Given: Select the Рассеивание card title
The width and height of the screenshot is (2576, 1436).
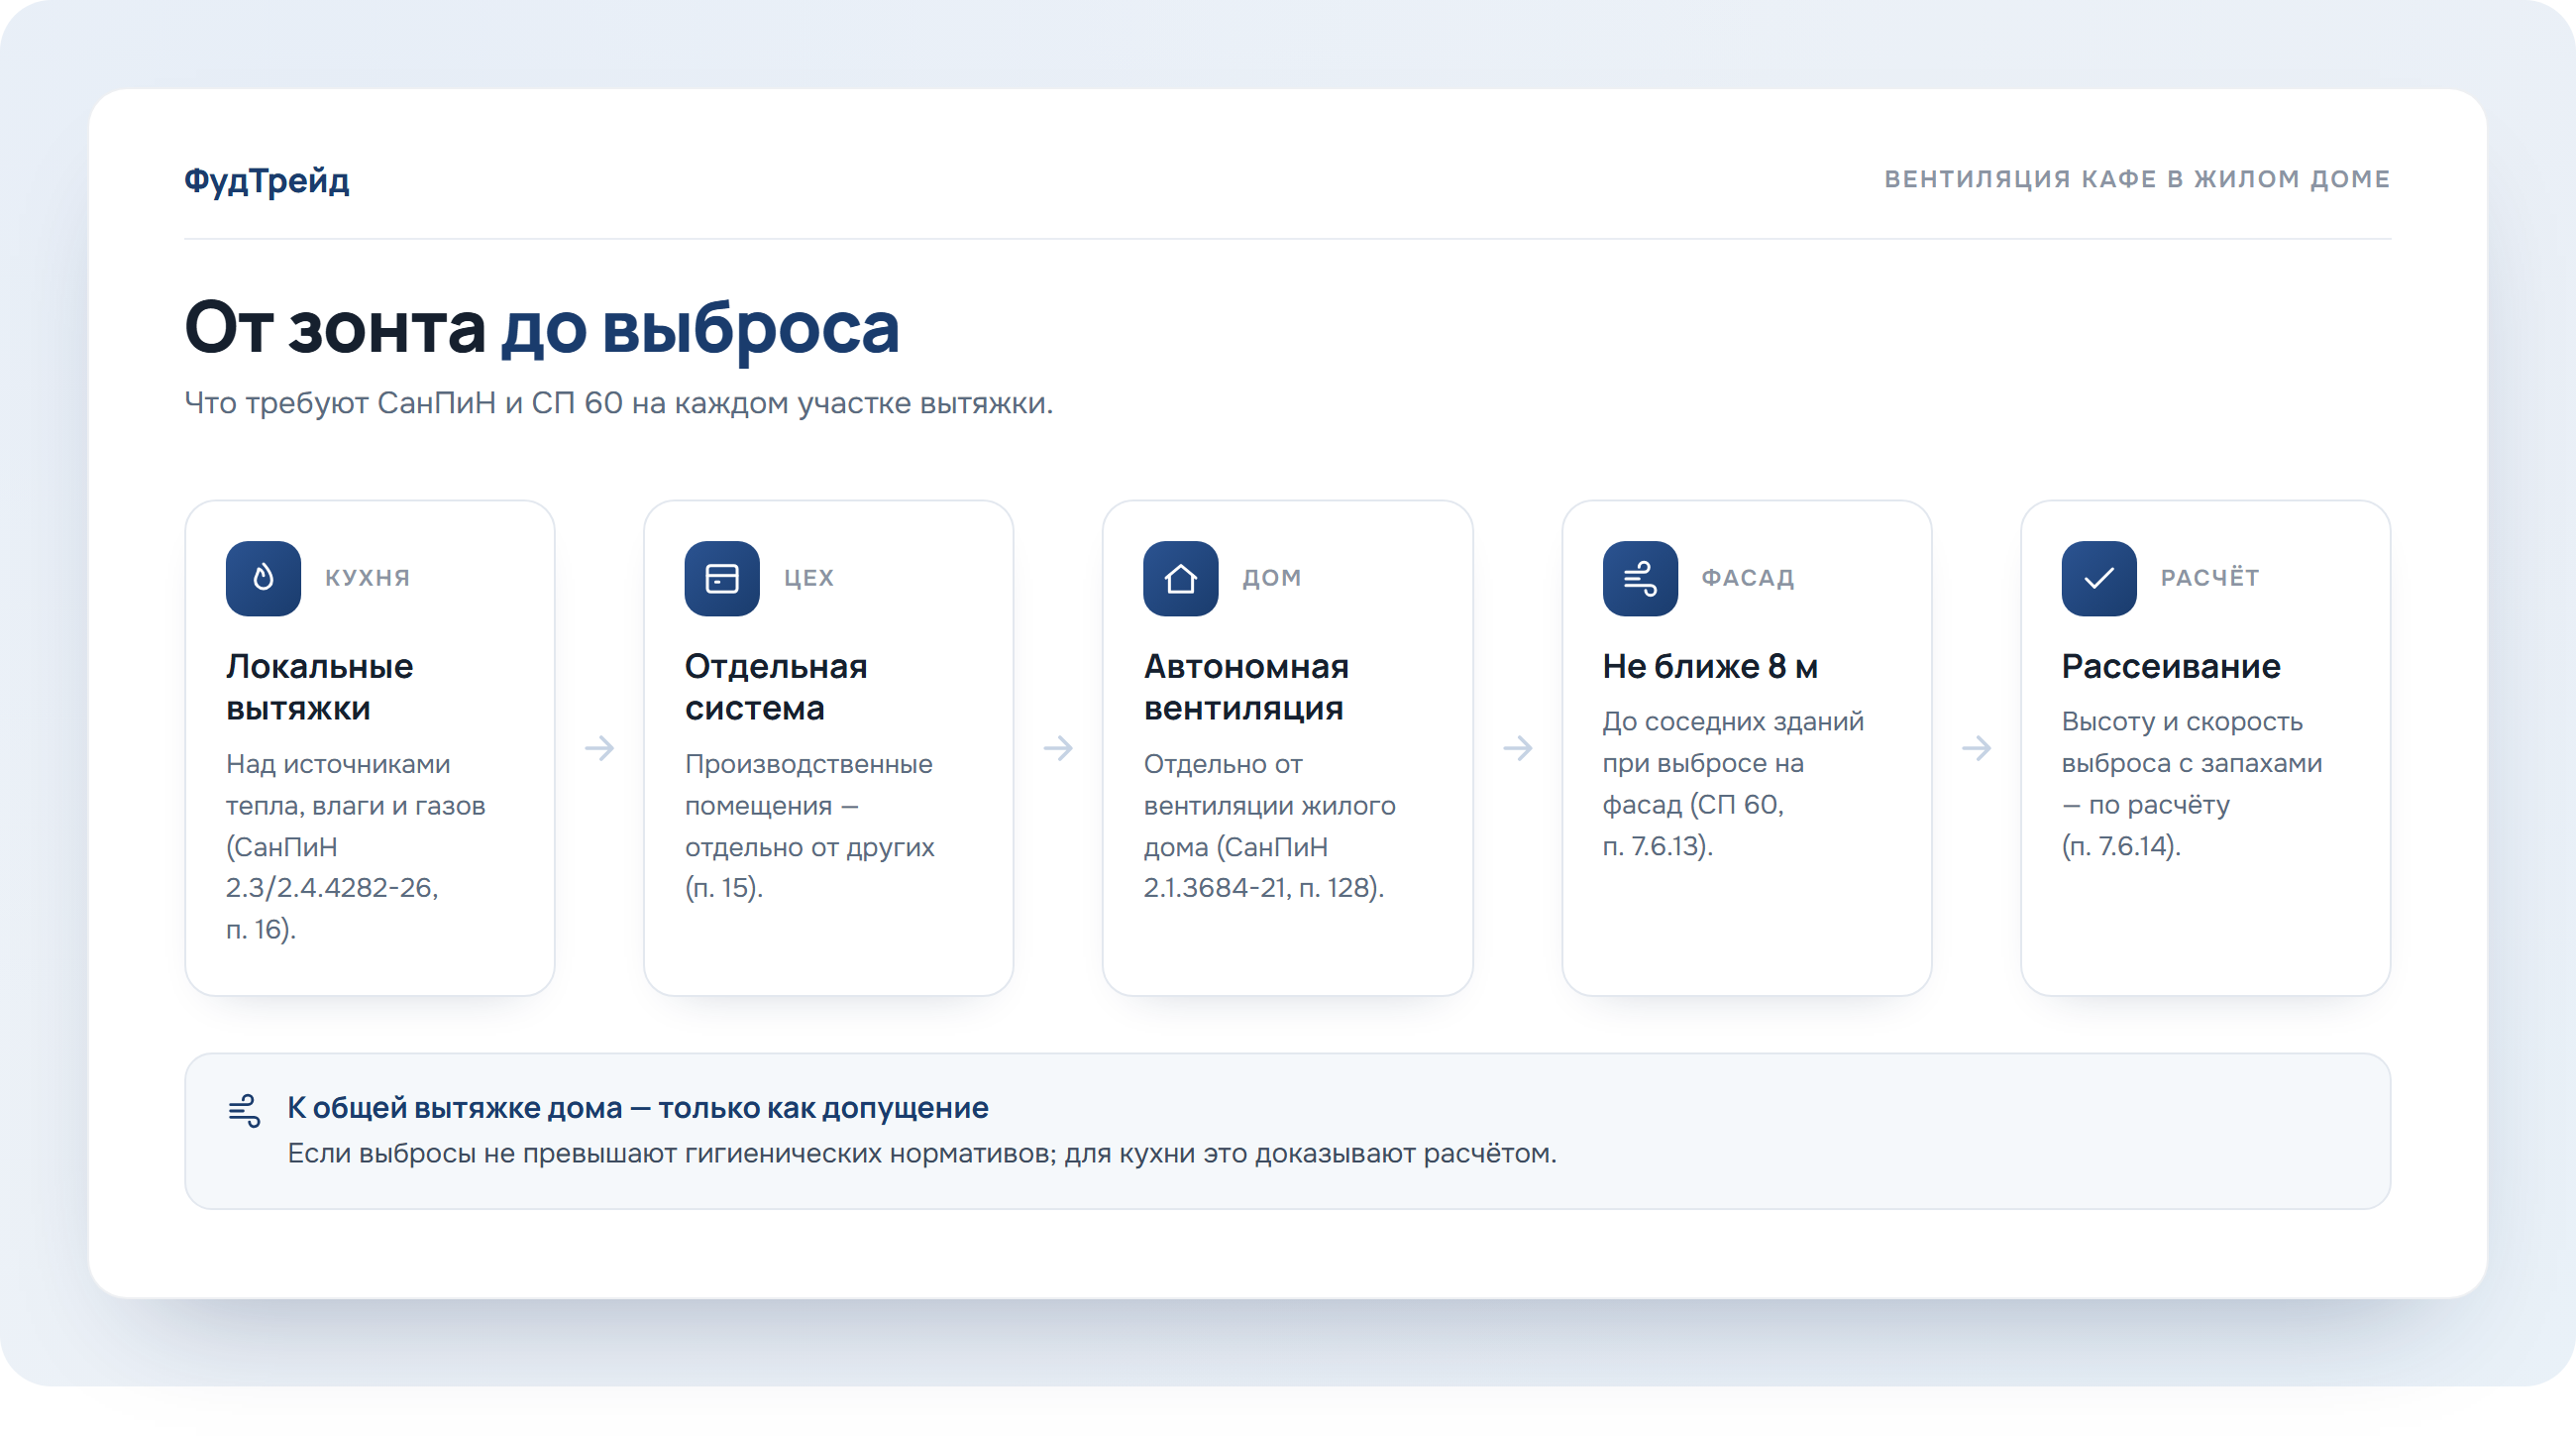Looking at the screenshot, I should tap(2171, 666).
